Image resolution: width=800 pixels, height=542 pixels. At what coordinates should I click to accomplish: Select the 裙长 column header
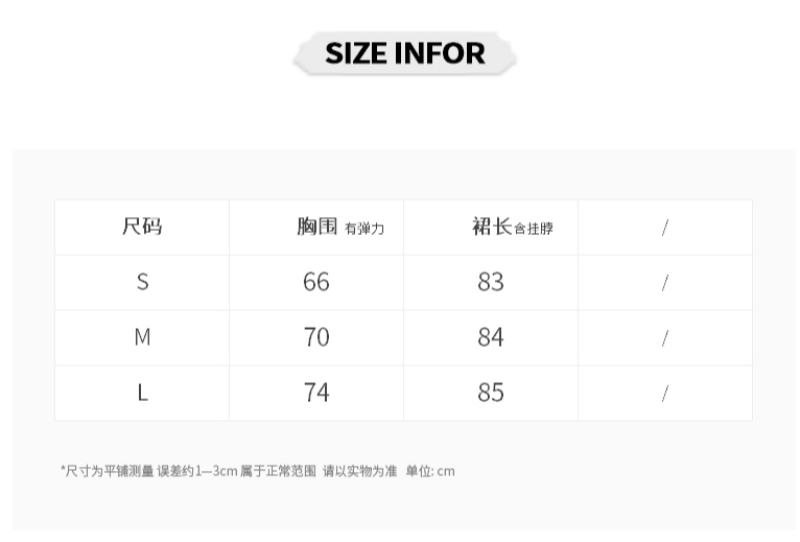(492, 227)
